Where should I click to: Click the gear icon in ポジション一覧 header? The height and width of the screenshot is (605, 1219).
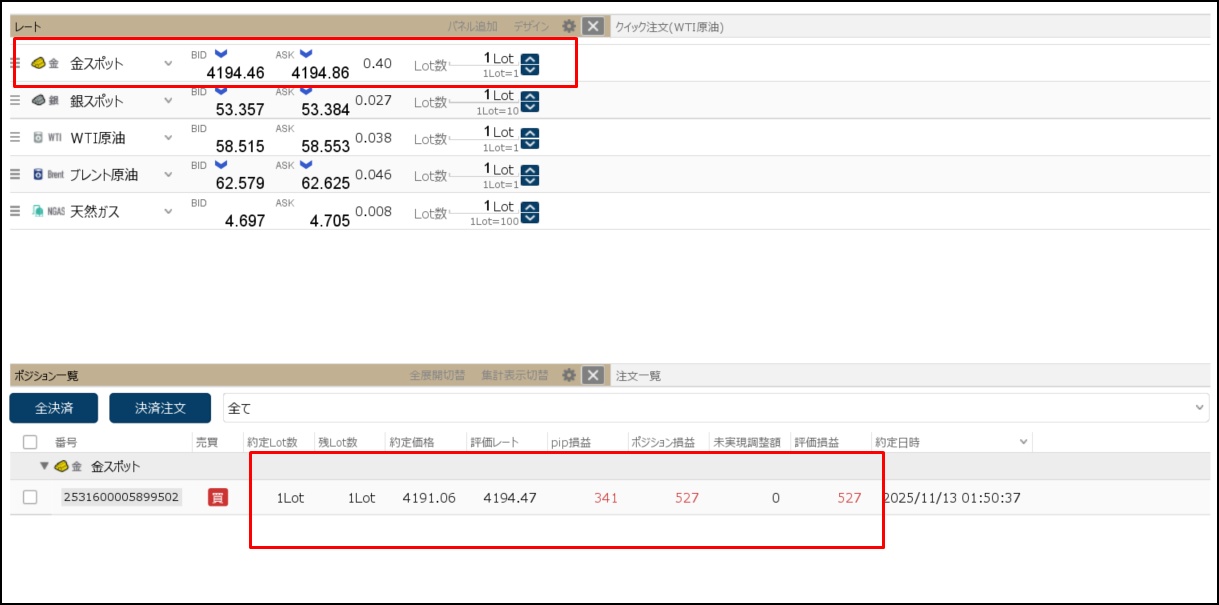pyautogui.click(x=569, y=375)
